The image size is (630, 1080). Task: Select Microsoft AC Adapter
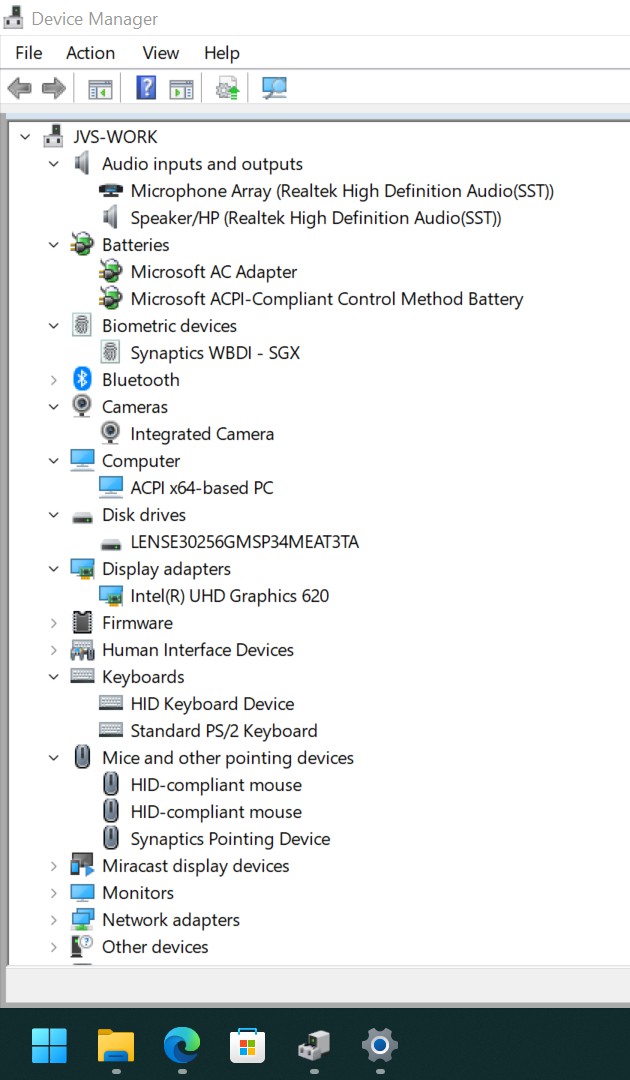213,271
